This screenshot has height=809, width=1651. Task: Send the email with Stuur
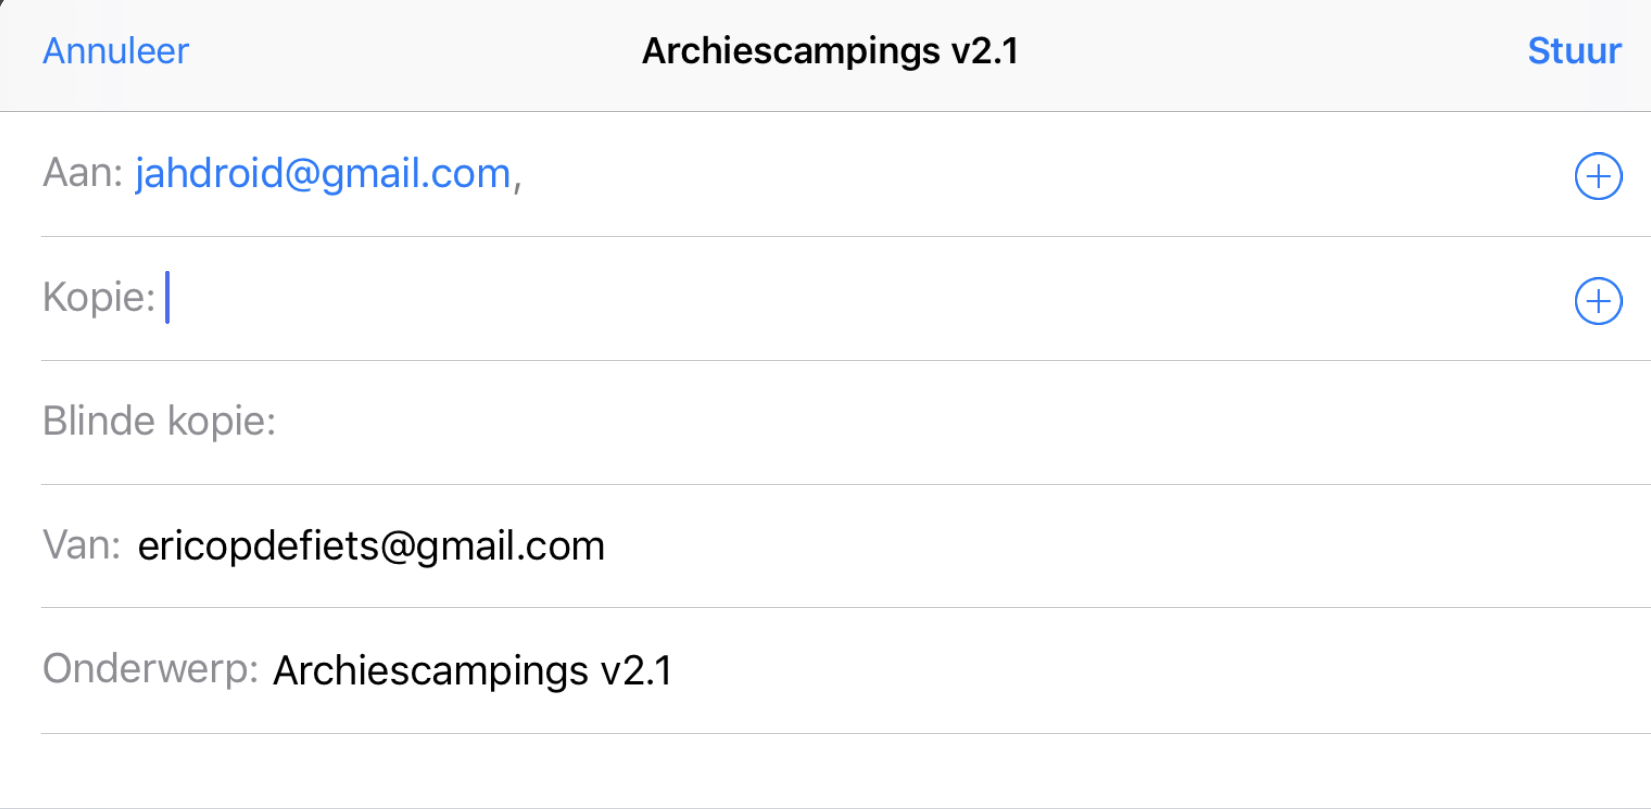[1574, 51]
